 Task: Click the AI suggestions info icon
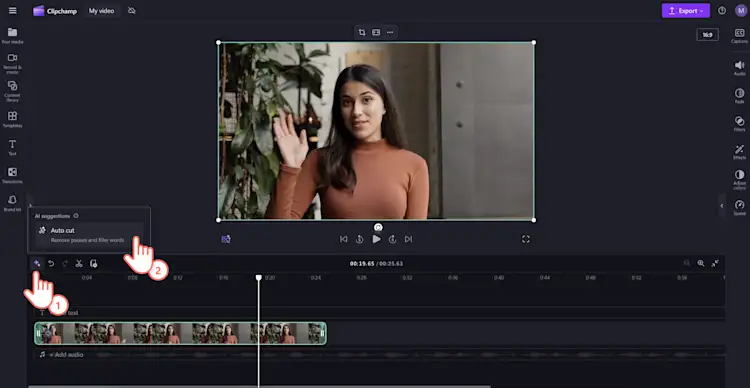(x=76, y=216)
